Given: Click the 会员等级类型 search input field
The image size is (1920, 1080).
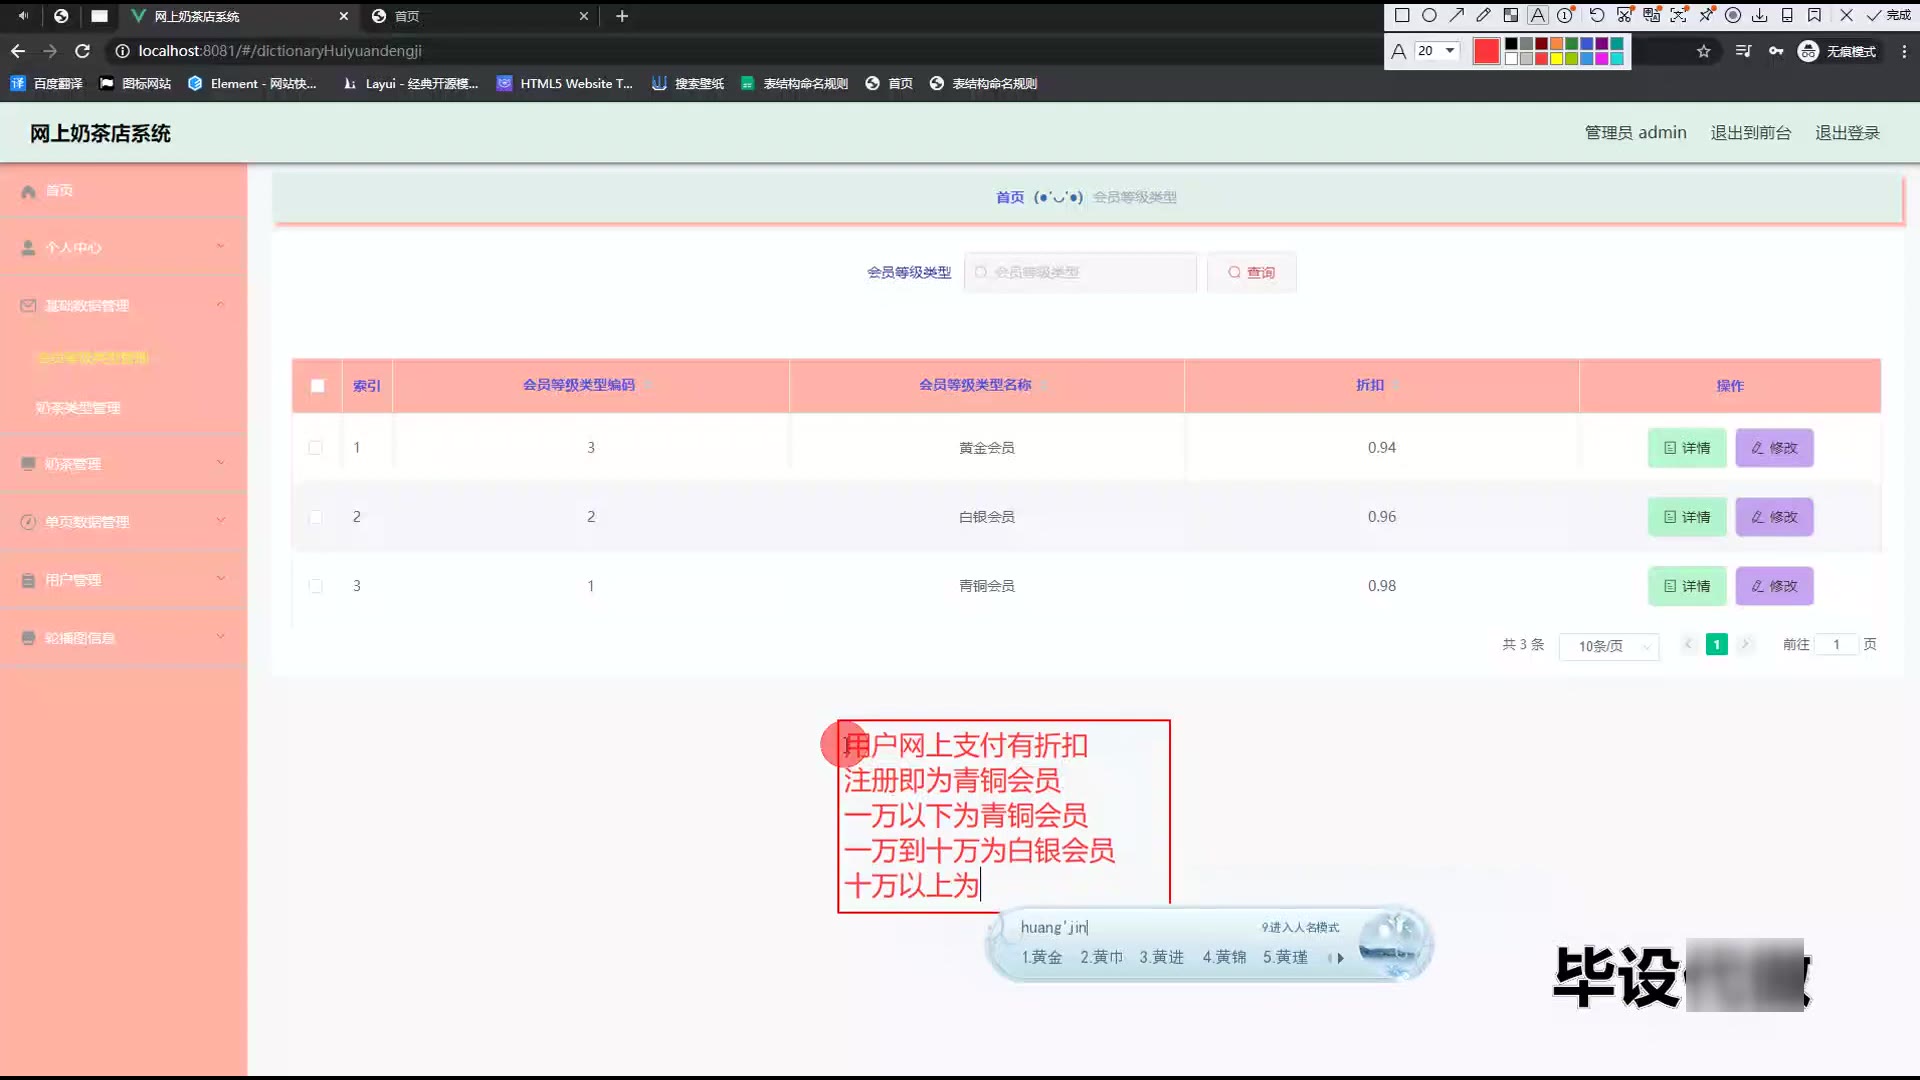Looking at the screenshot, I should pyautogui.click(x=1080, y=272).
